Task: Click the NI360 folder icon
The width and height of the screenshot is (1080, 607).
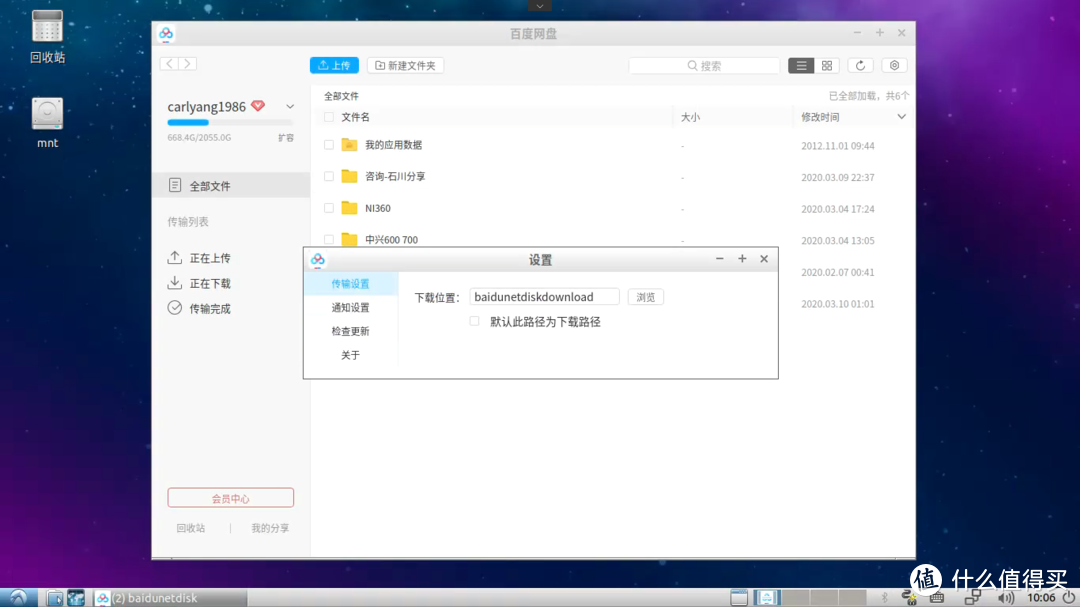Action: [x=349, y=208]
